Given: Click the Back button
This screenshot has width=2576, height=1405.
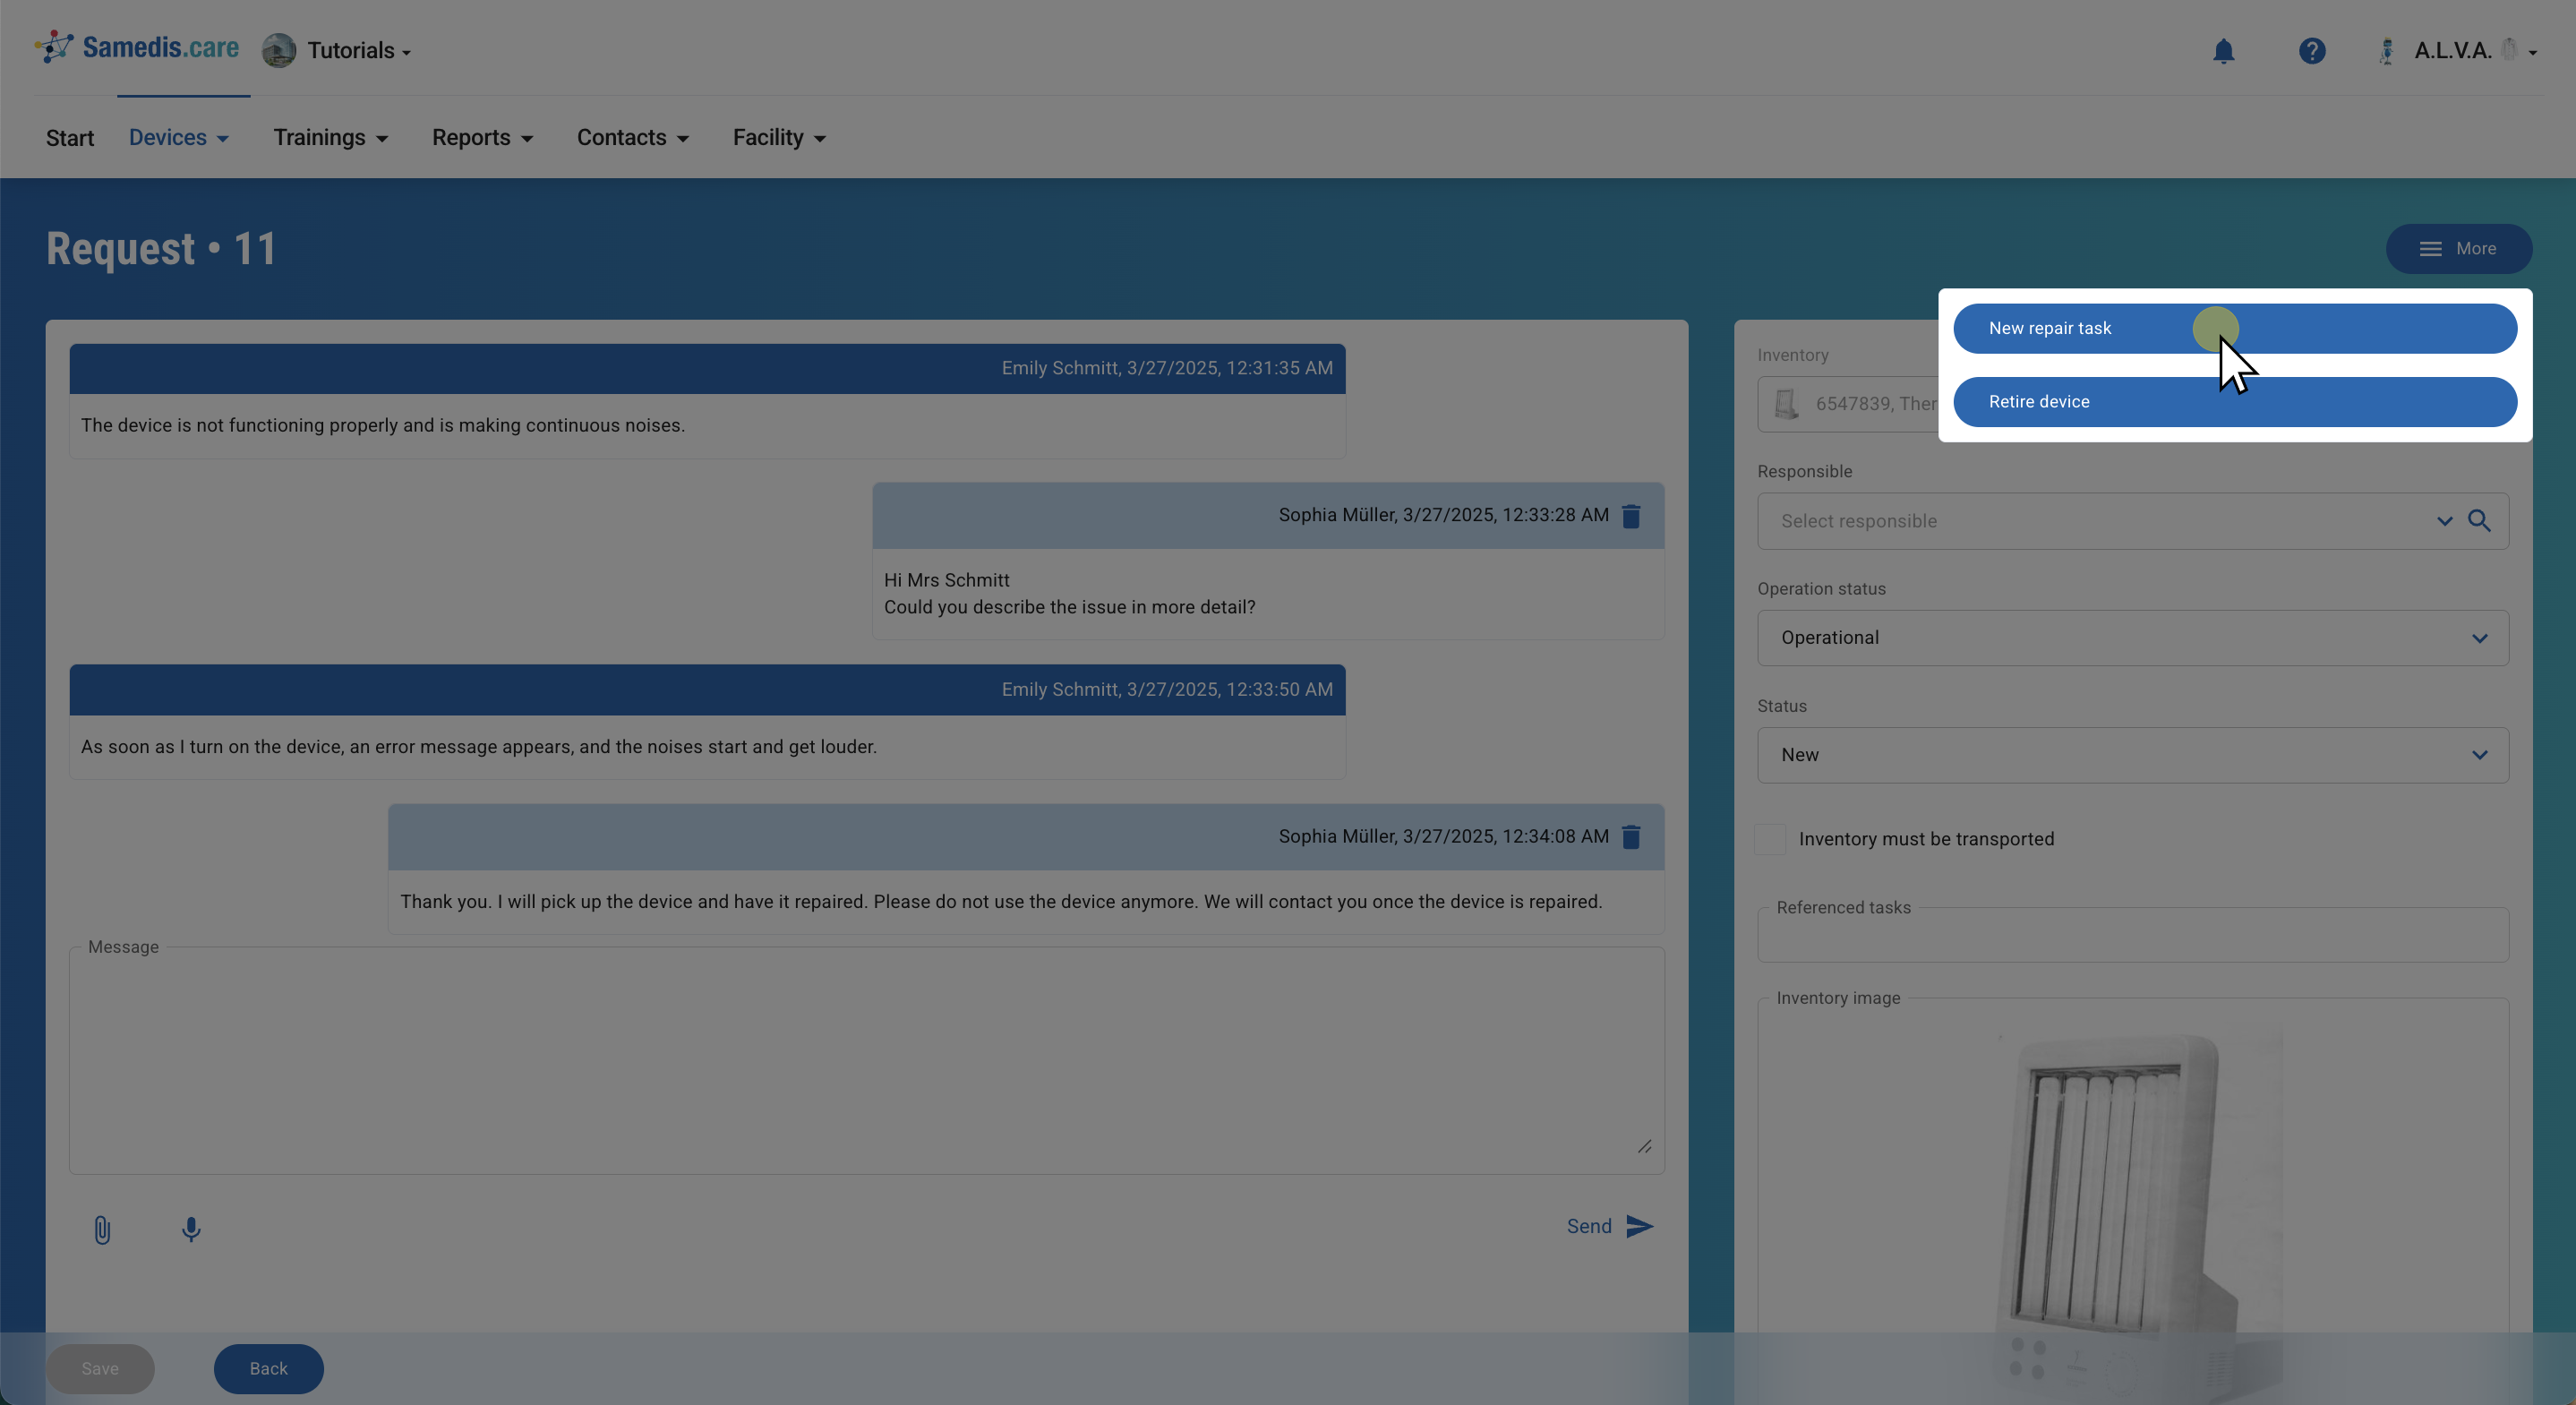Looking at the screenshot, I should pyautogui.click(x=268, y=1368).
